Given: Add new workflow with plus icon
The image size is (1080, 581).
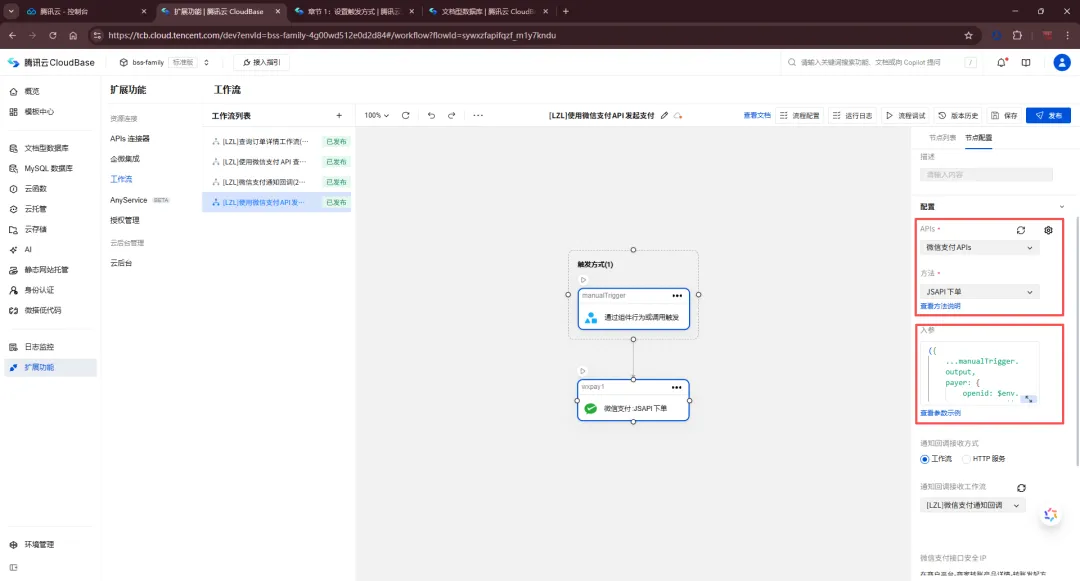Looking at the screenshot, I should (339, 116).
